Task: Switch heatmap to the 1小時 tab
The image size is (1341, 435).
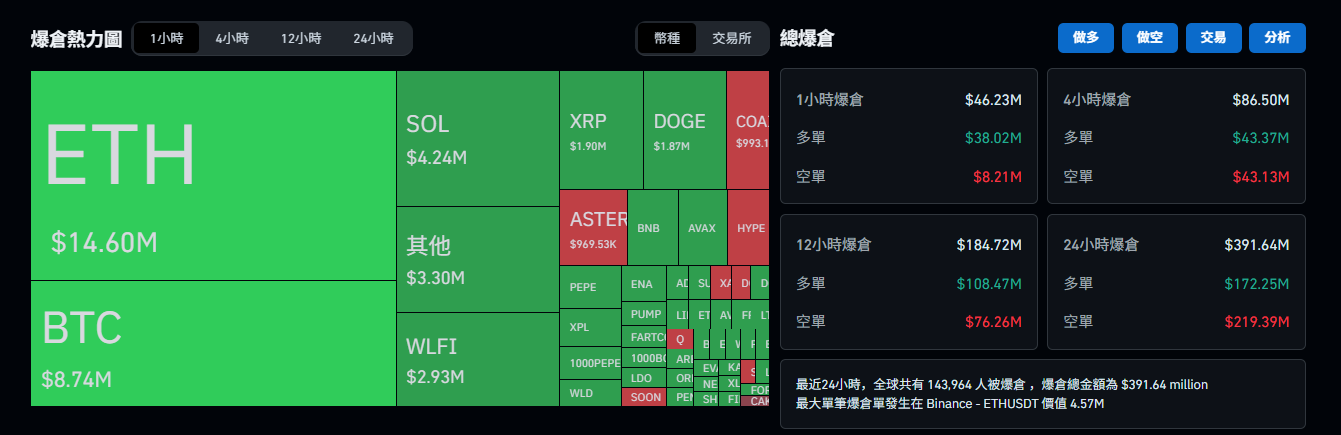Action: [x=166, y=39]
